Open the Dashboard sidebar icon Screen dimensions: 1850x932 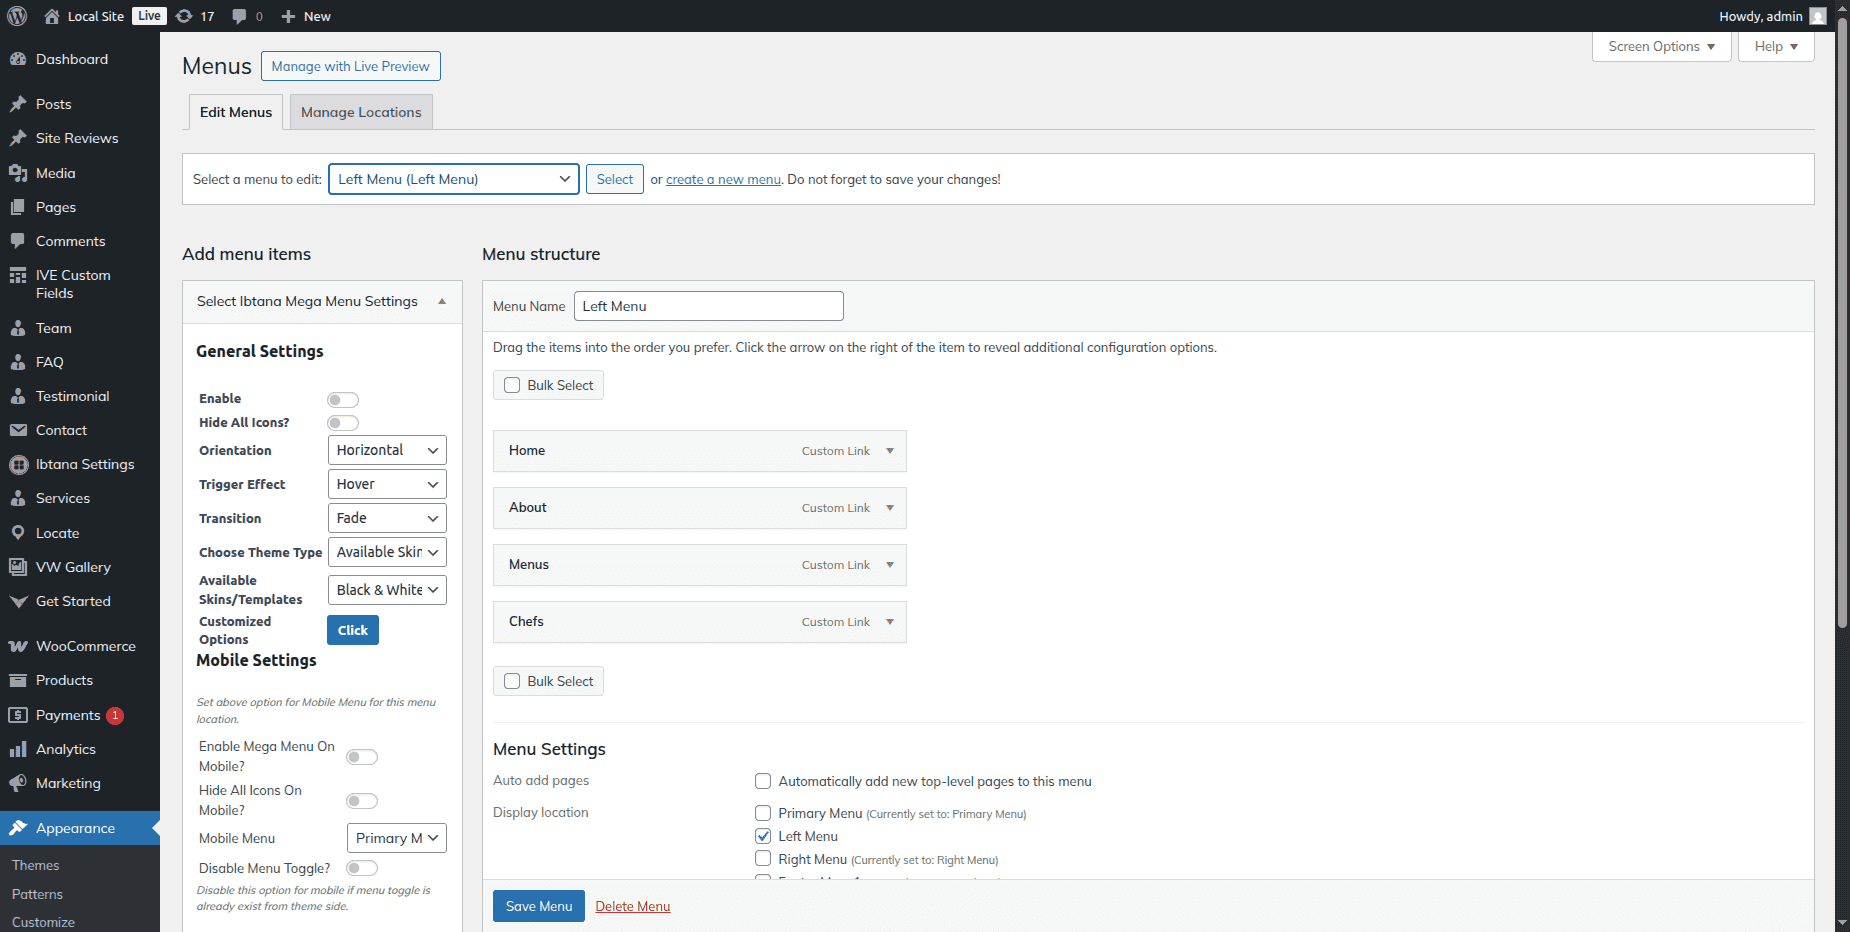(x=18, y=60)
